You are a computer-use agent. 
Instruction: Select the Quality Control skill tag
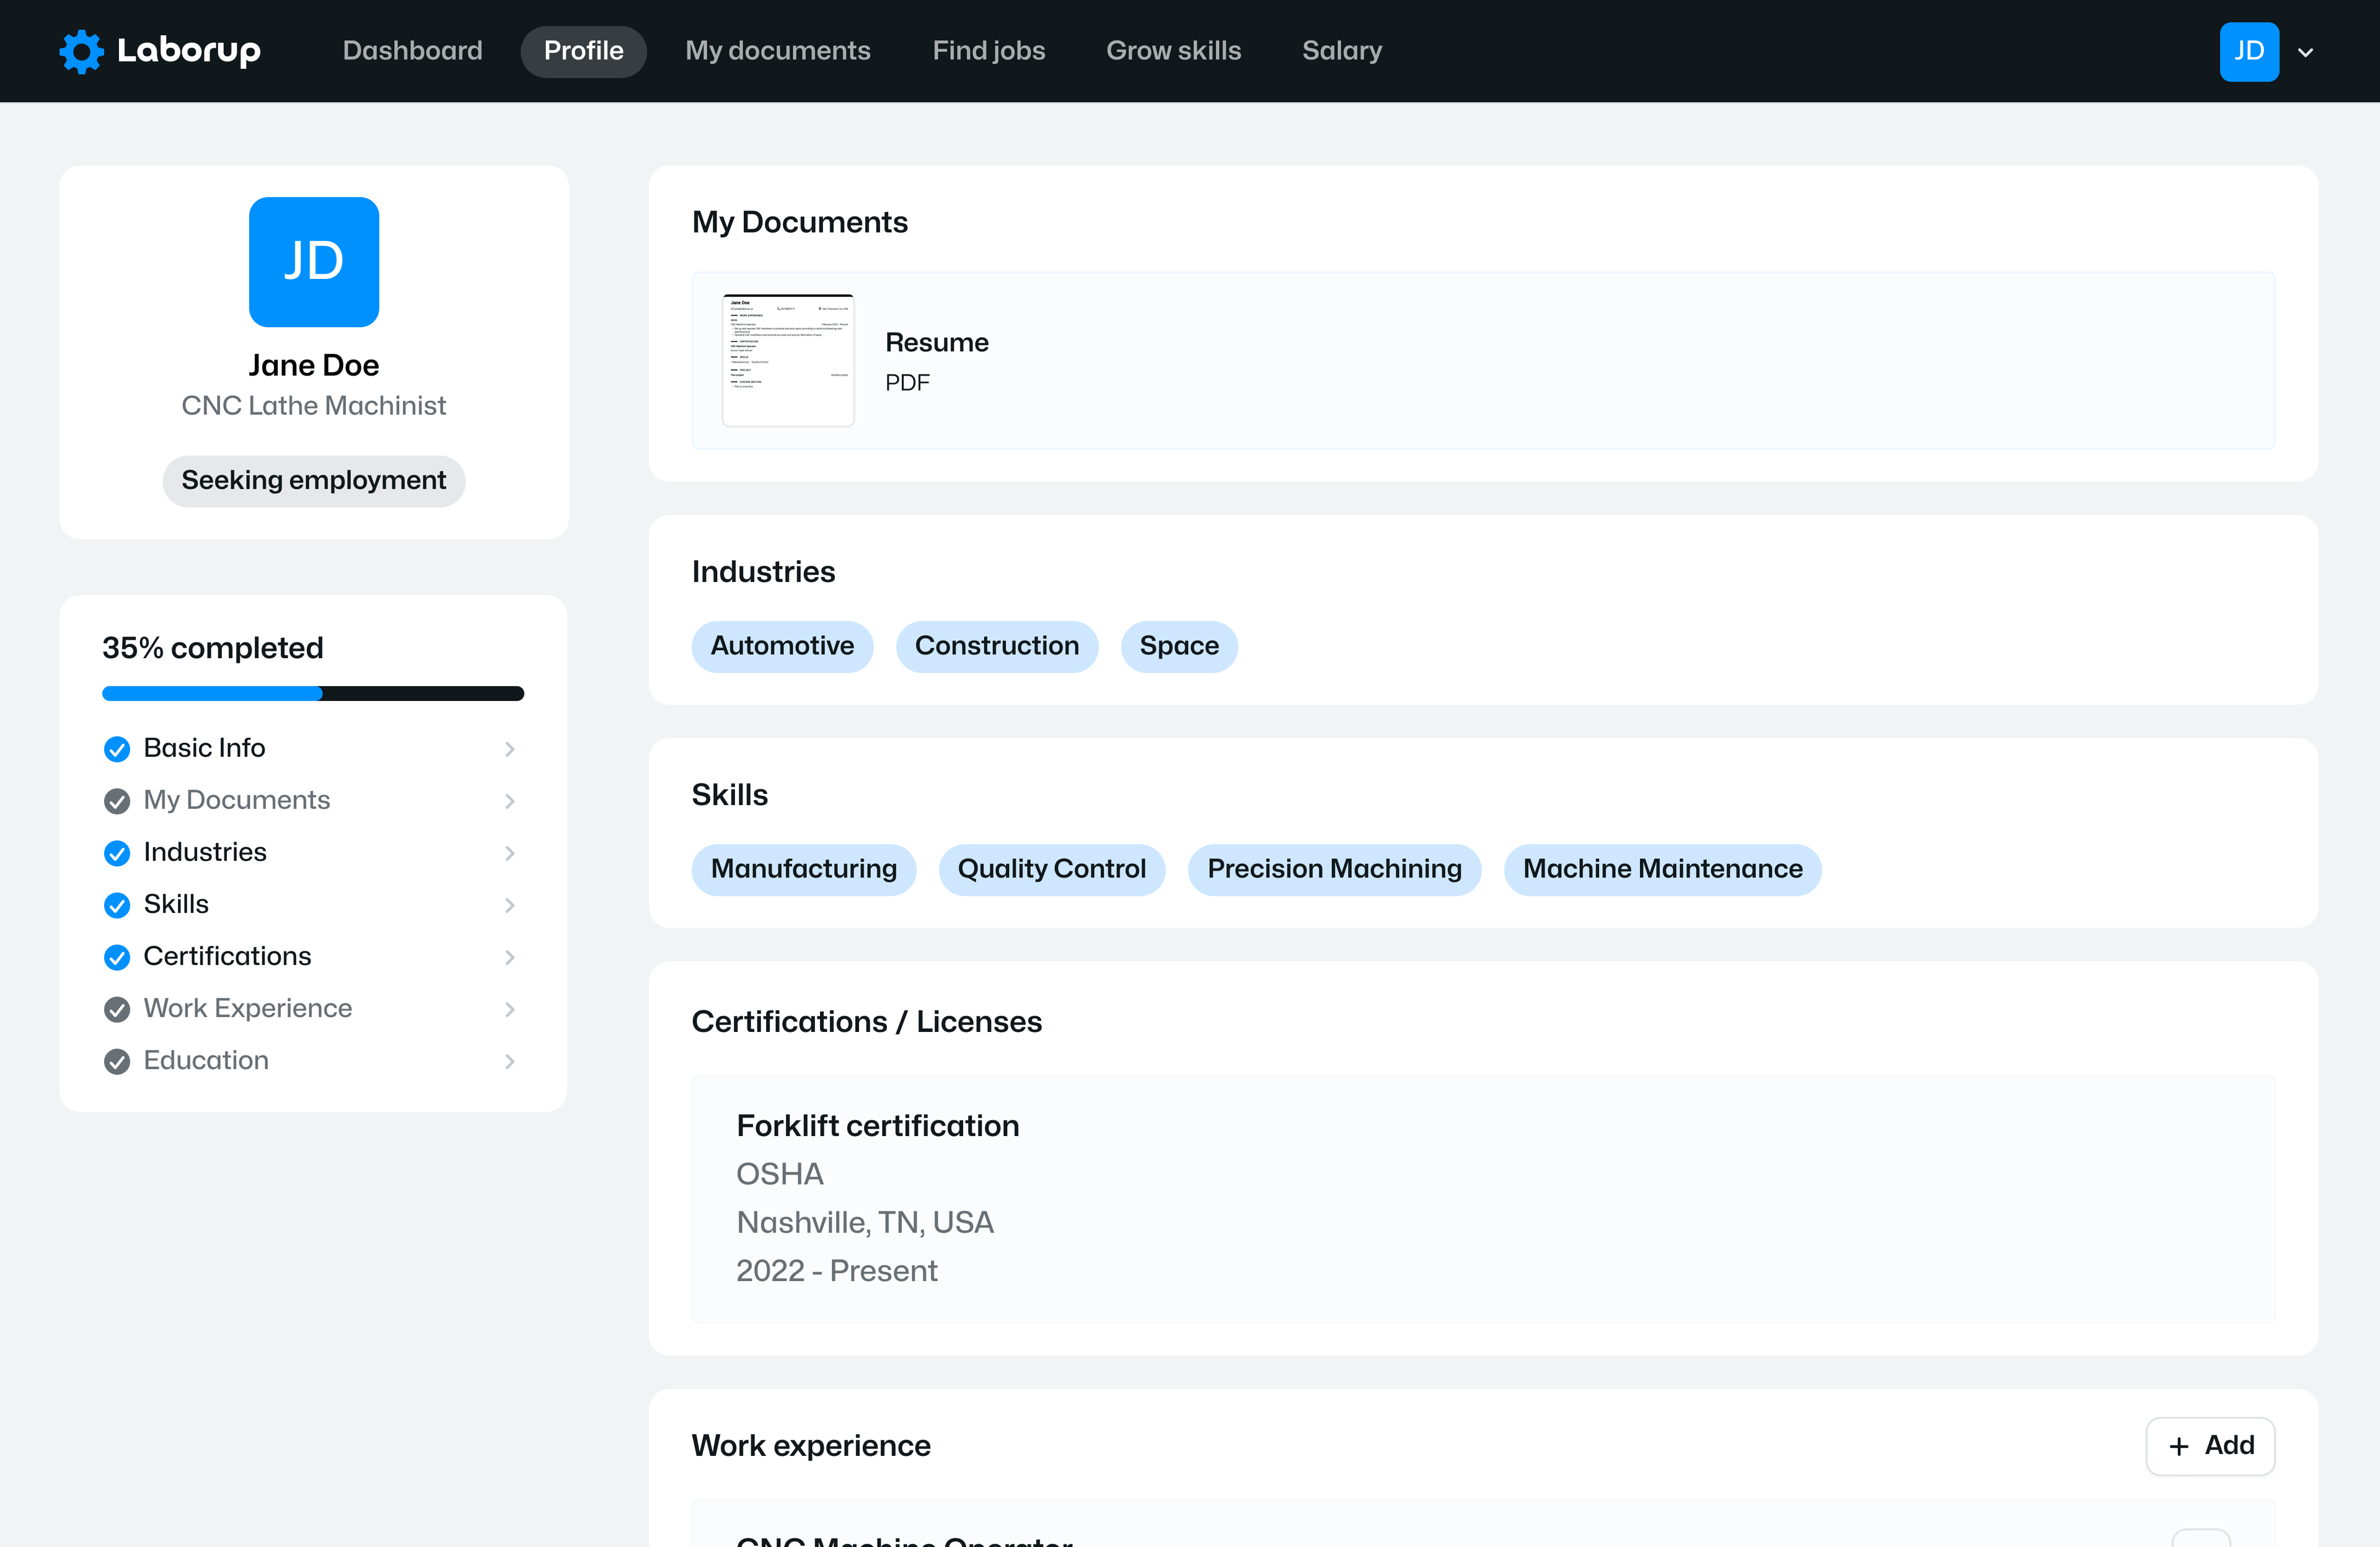1051,869
